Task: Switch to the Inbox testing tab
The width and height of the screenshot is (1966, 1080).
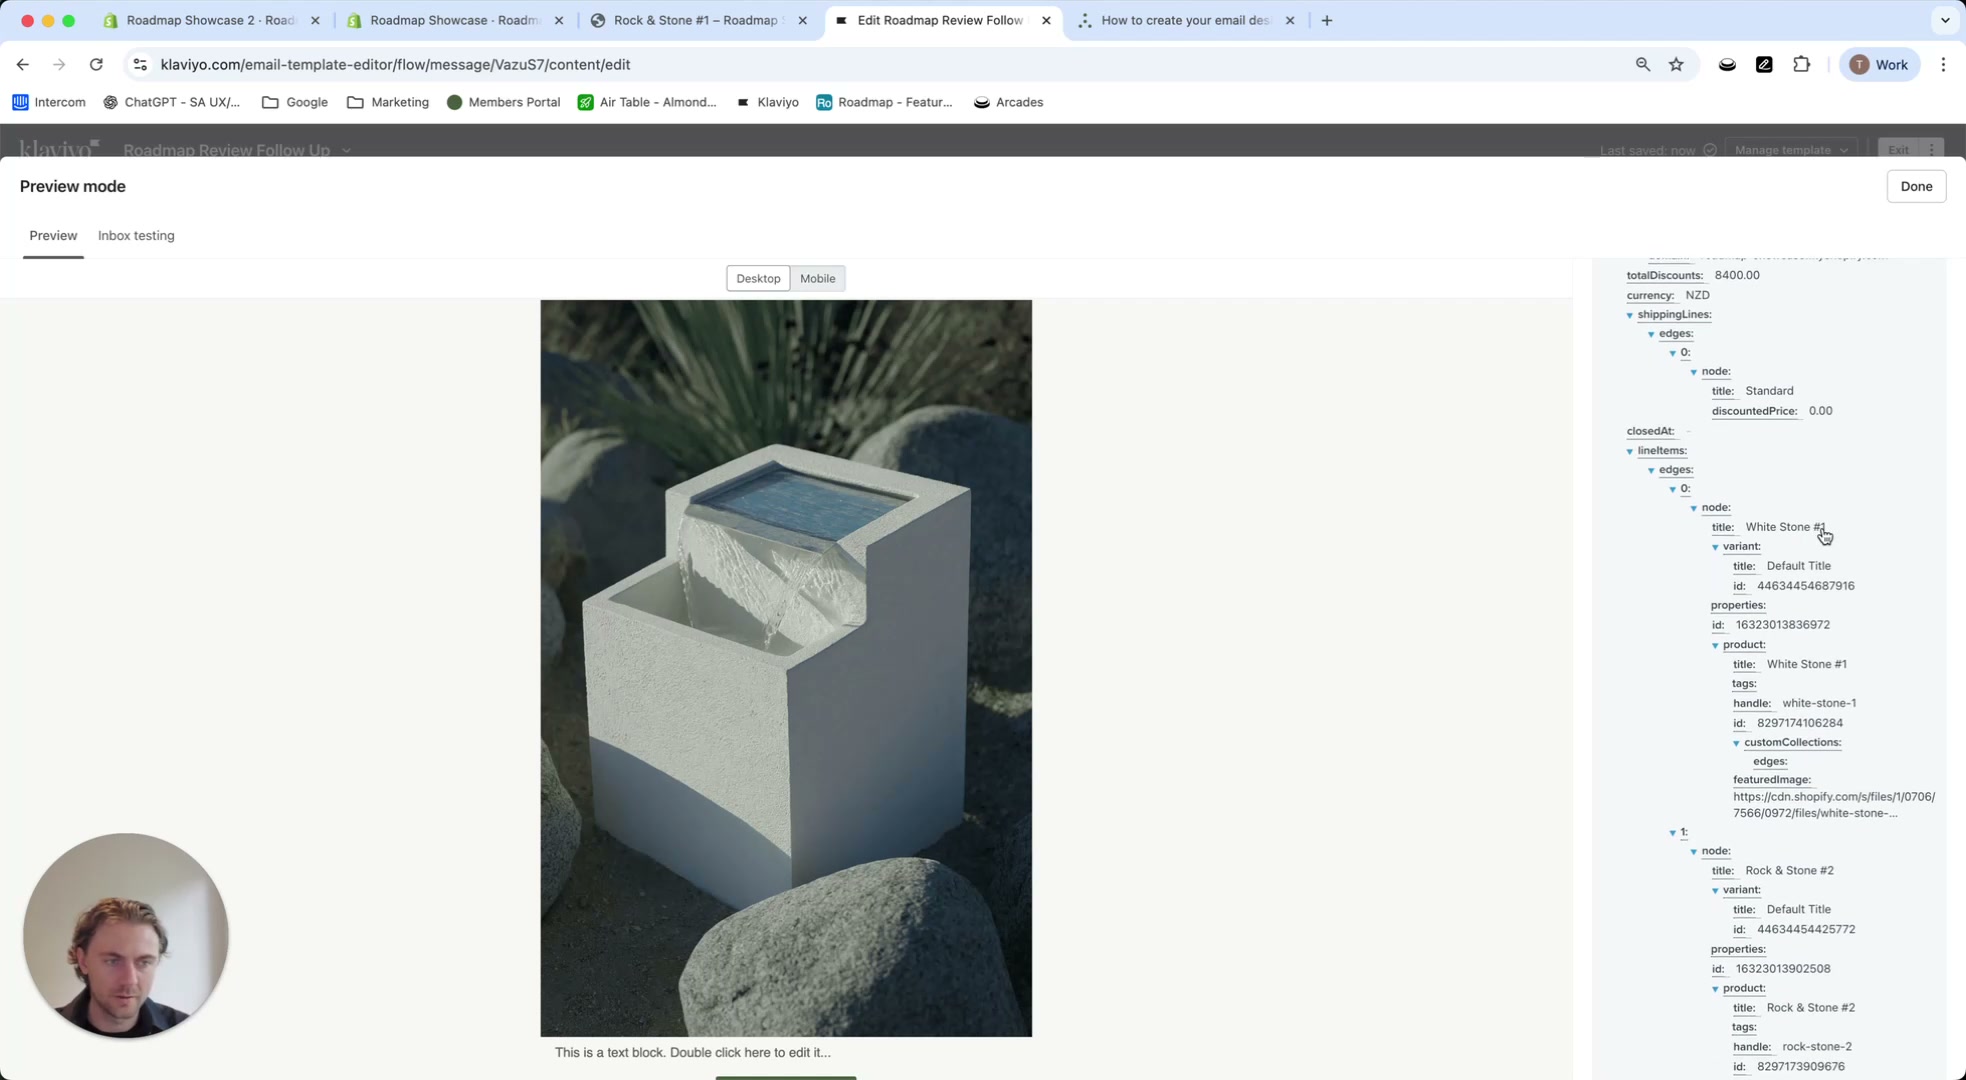Action: coord(136,235)
